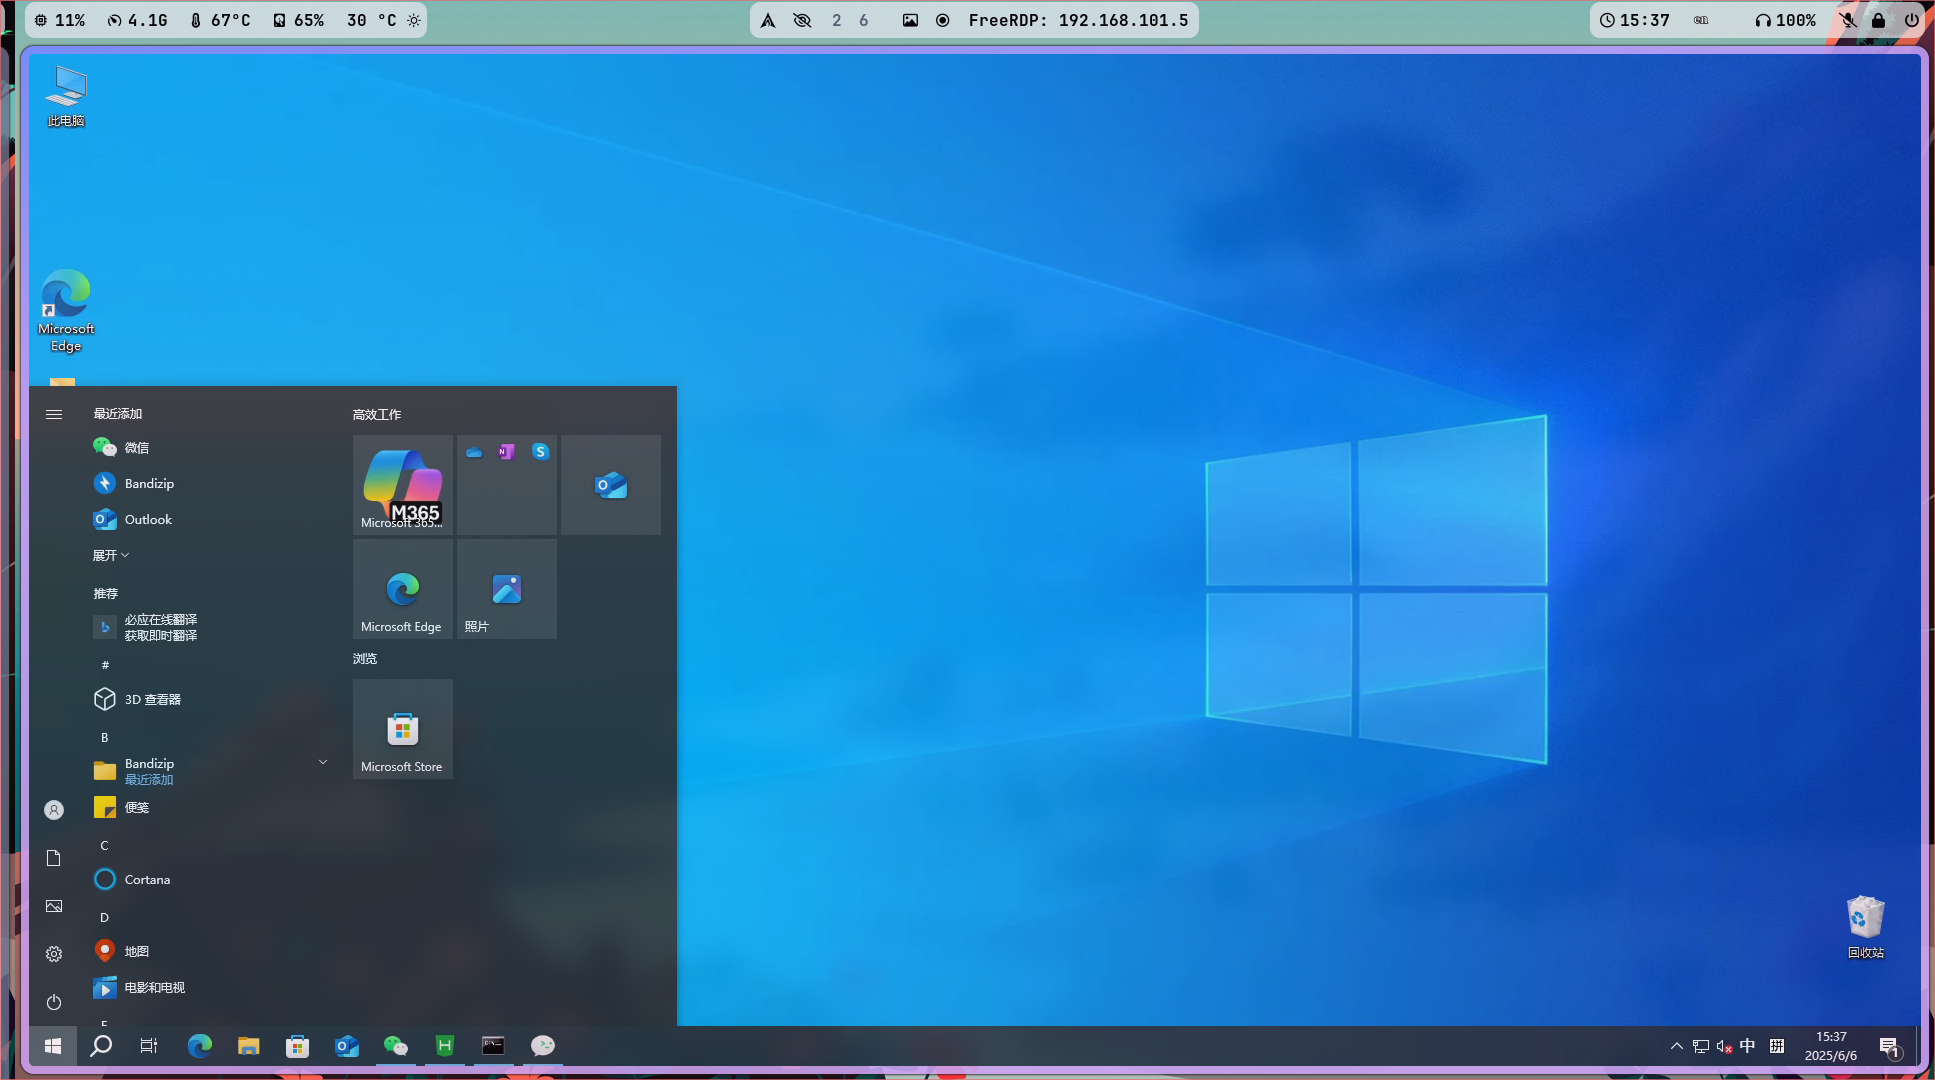Screen dimensions: 1935x1080
Task: Click the taskbar search magnifier icon
Action: [x=101, y=1046]
